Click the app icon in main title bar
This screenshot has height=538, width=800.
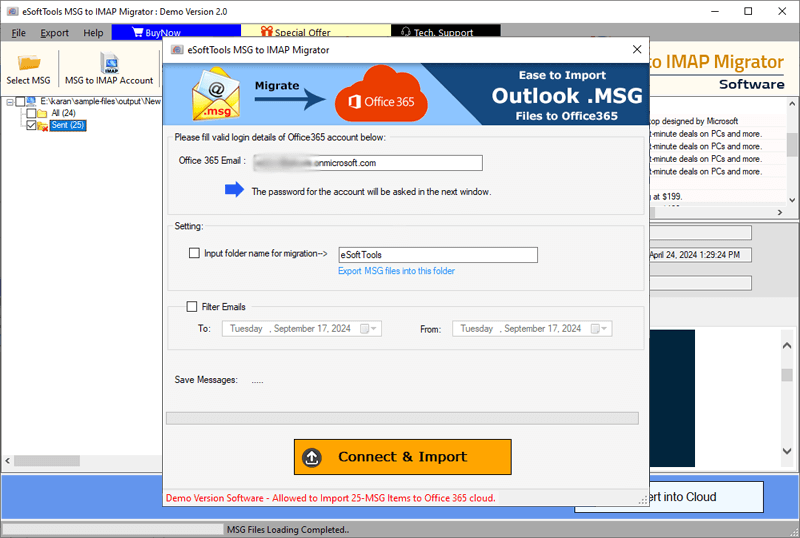click(12, 11)
